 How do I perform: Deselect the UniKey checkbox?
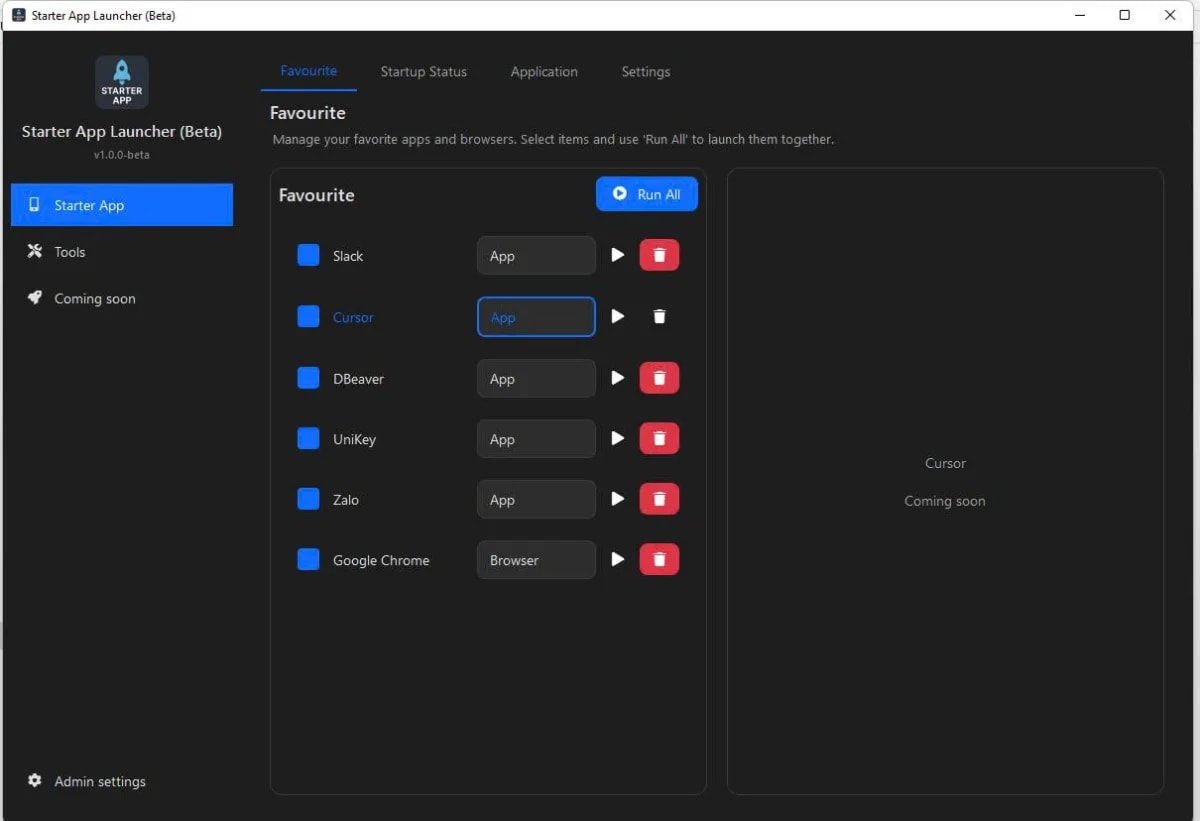pyautogui.click(x=308, y=438)
